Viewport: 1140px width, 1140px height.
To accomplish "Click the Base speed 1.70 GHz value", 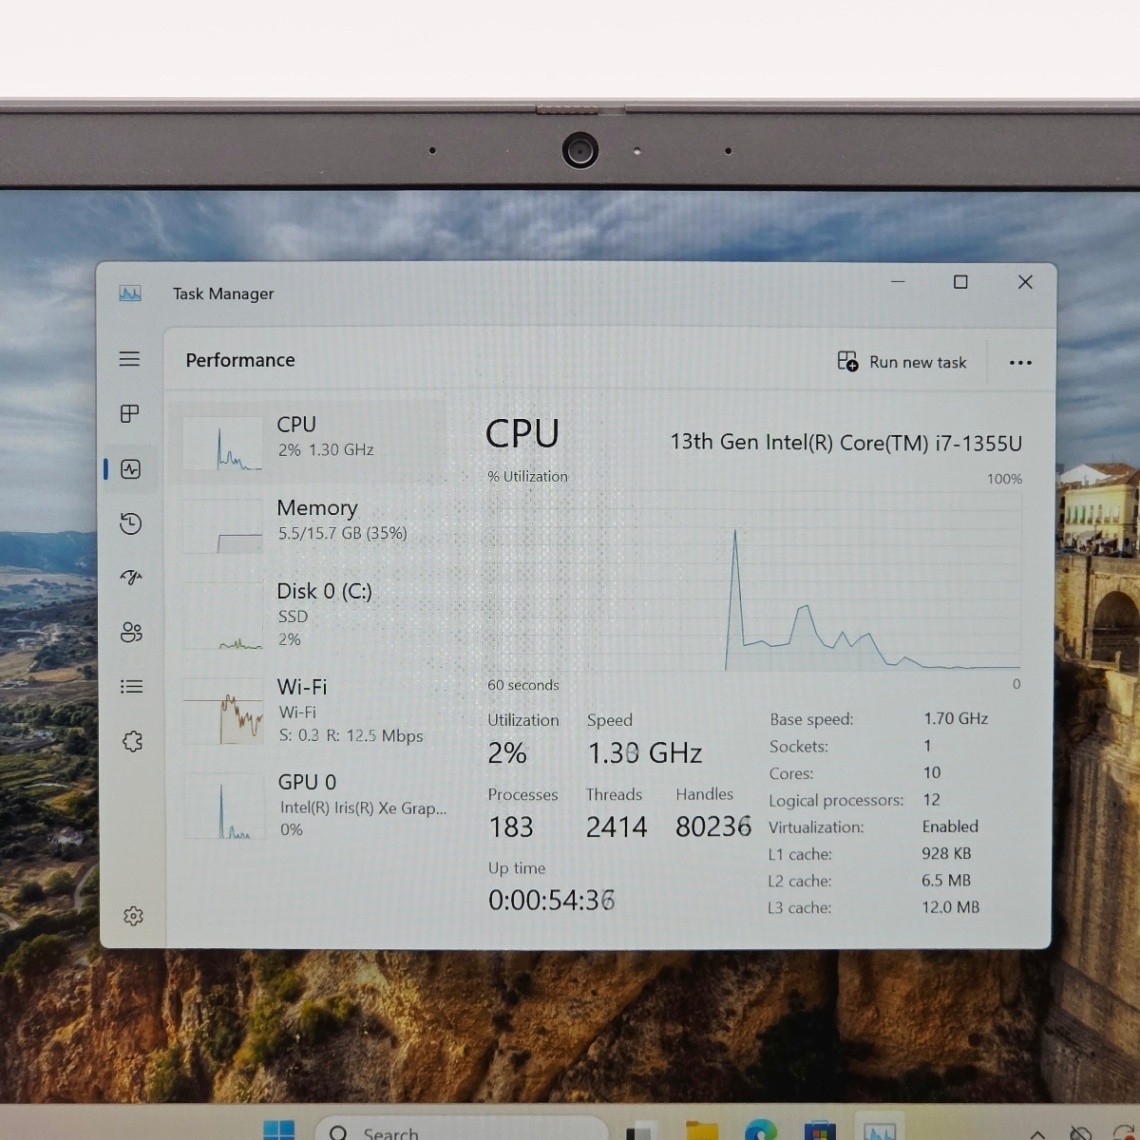I will (x=955, y=718).
